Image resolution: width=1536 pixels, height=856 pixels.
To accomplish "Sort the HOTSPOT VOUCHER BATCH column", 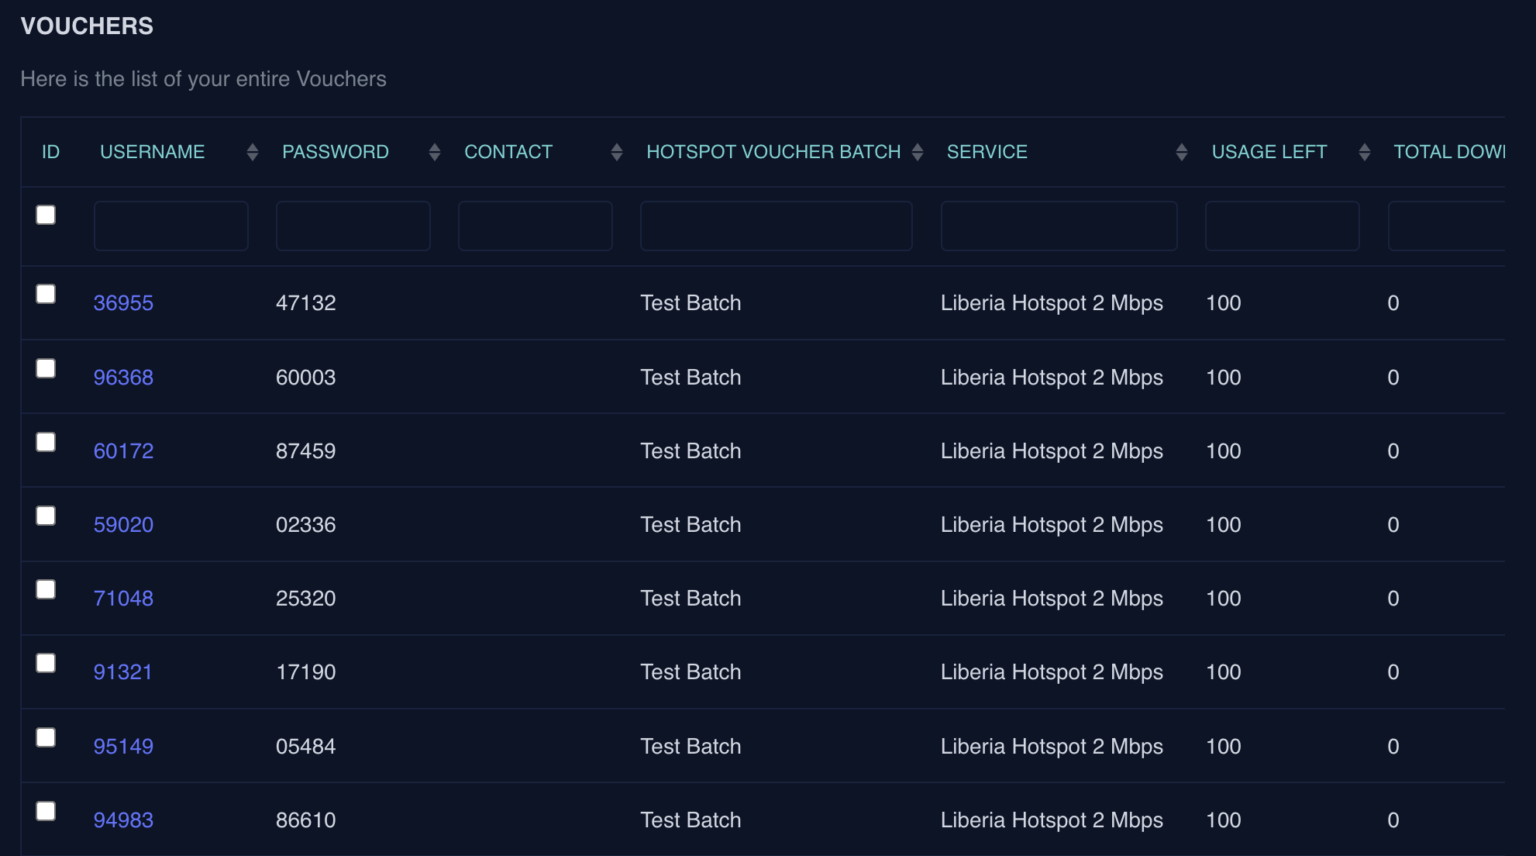I will [919, 151].
